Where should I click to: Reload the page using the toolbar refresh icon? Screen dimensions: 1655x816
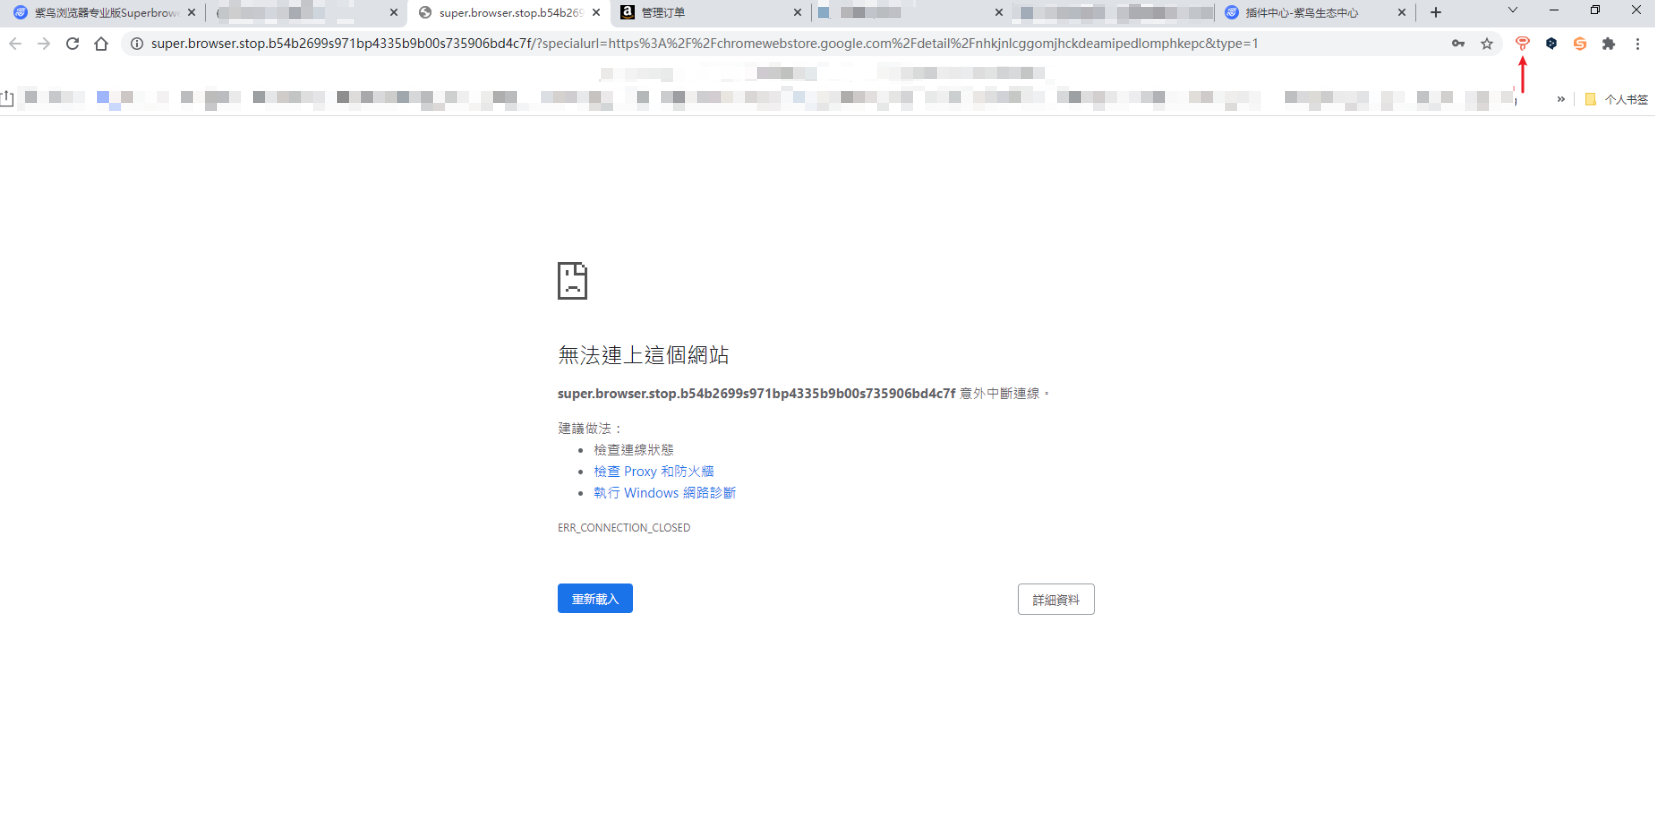[72, 43]
